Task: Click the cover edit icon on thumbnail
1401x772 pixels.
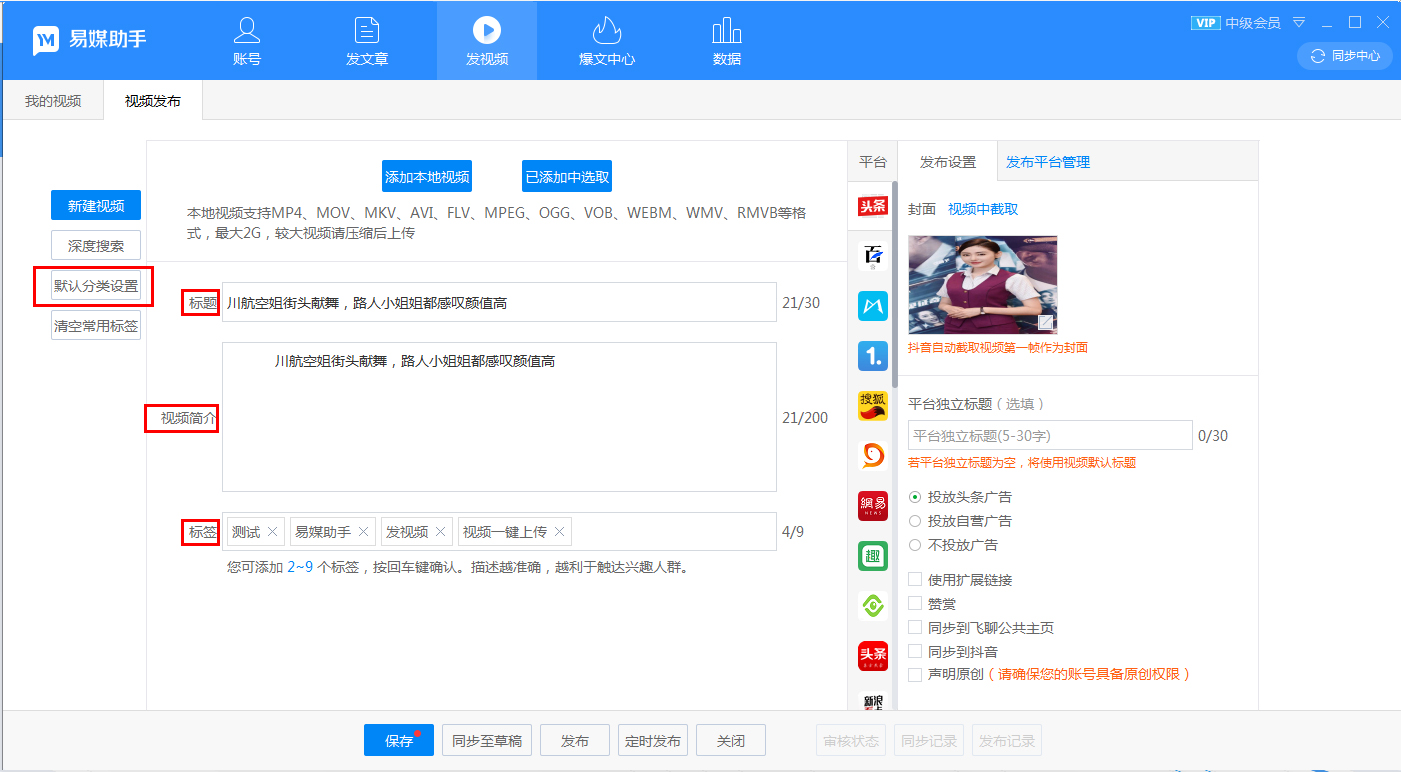Action: (1045, 322)
